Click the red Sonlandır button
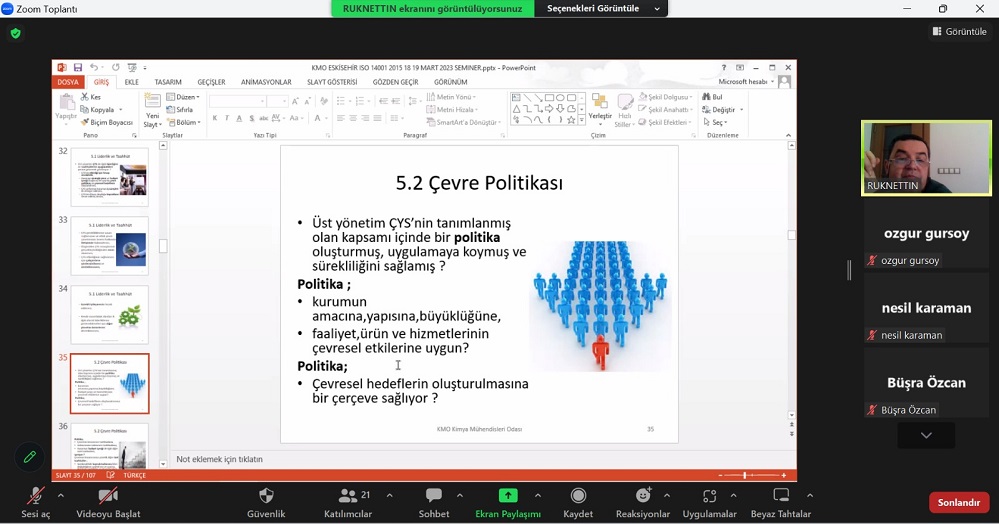Viewport: 999px width, 524px height. point(958,503)
